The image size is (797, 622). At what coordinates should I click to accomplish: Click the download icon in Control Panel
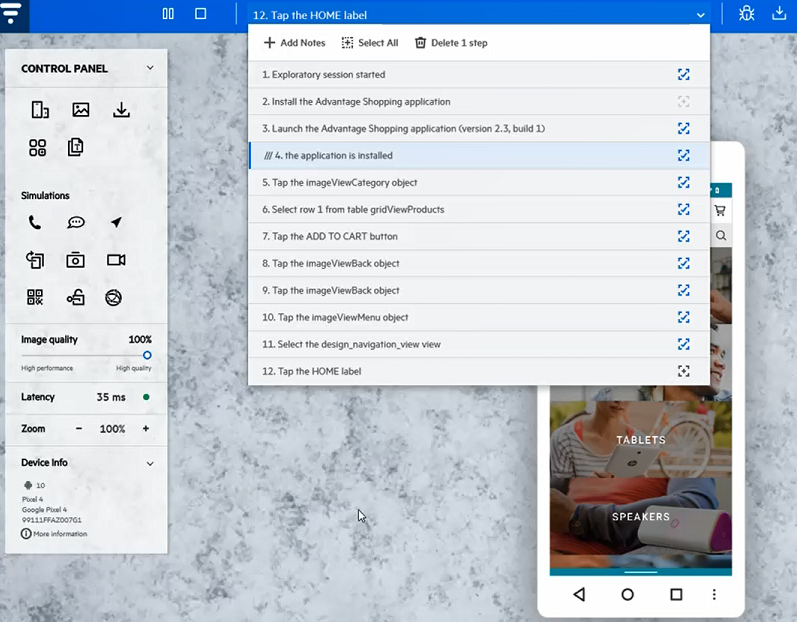pos(121,110)
